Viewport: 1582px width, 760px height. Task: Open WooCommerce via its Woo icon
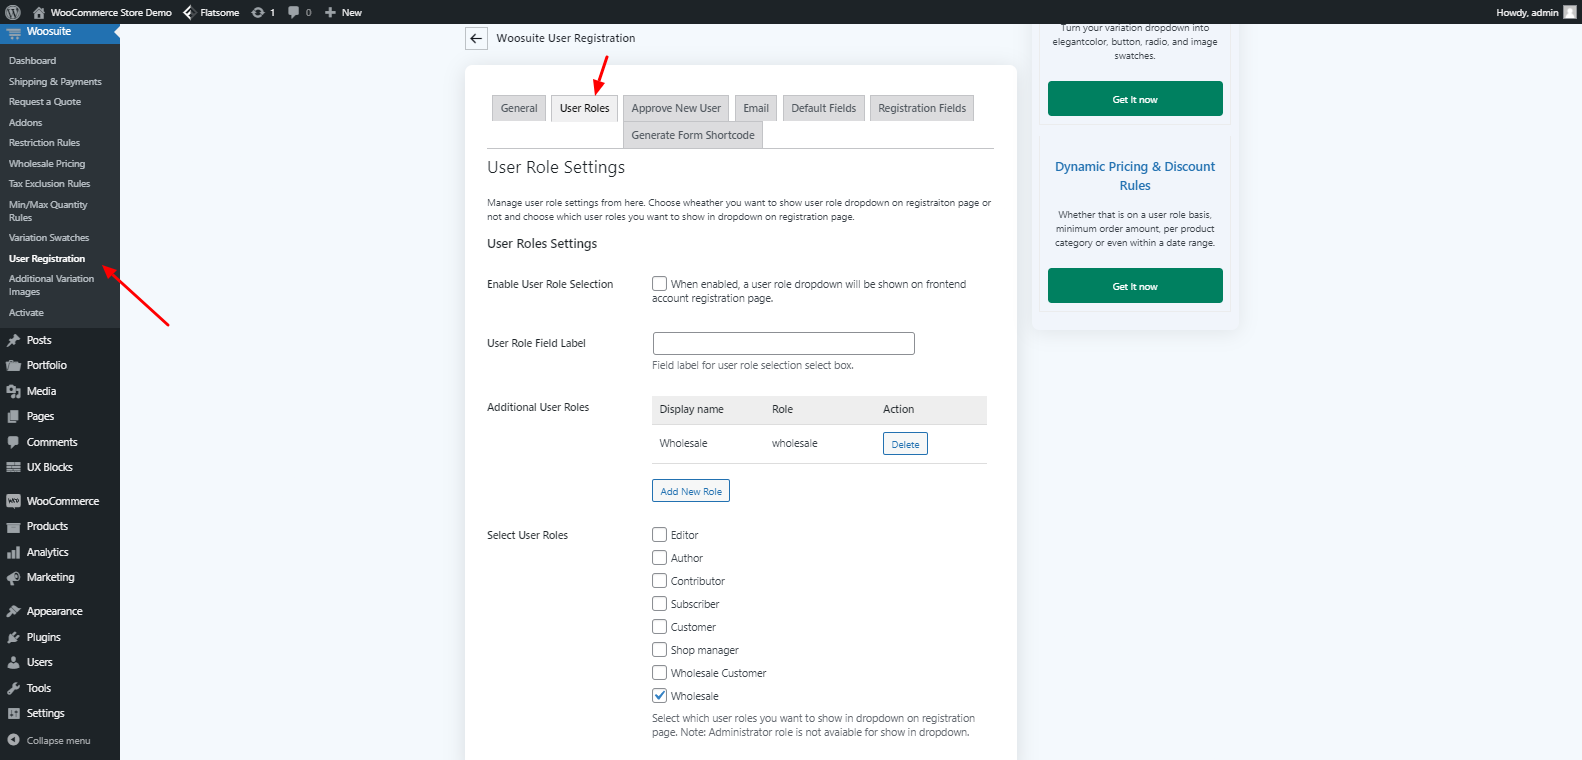click(13, 501)
